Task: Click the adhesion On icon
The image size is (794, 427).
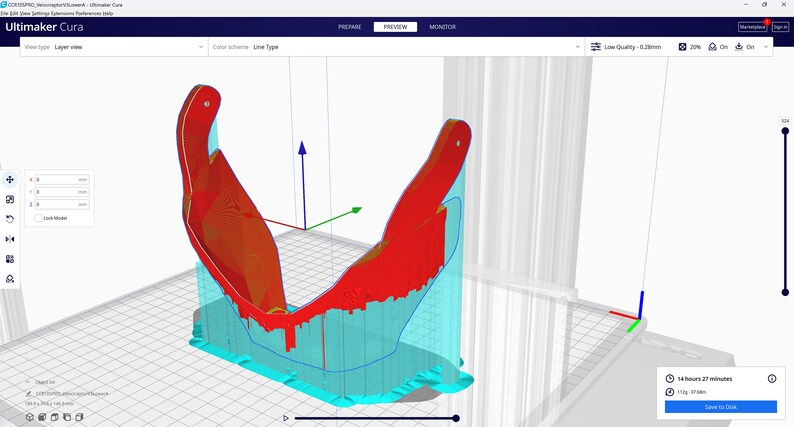Action: click(x=739, y=47)
